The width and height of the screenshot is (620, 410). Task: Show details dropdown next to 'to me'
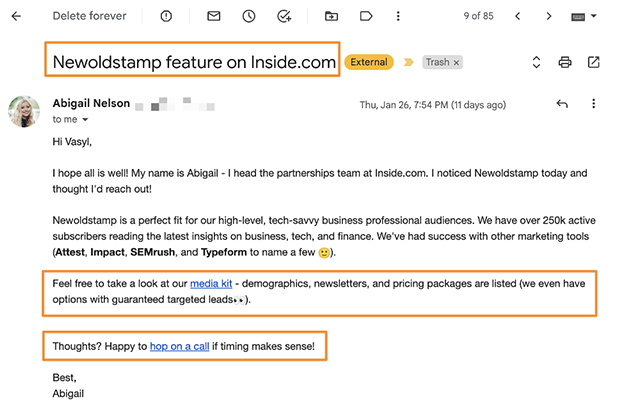pos(85,119)
